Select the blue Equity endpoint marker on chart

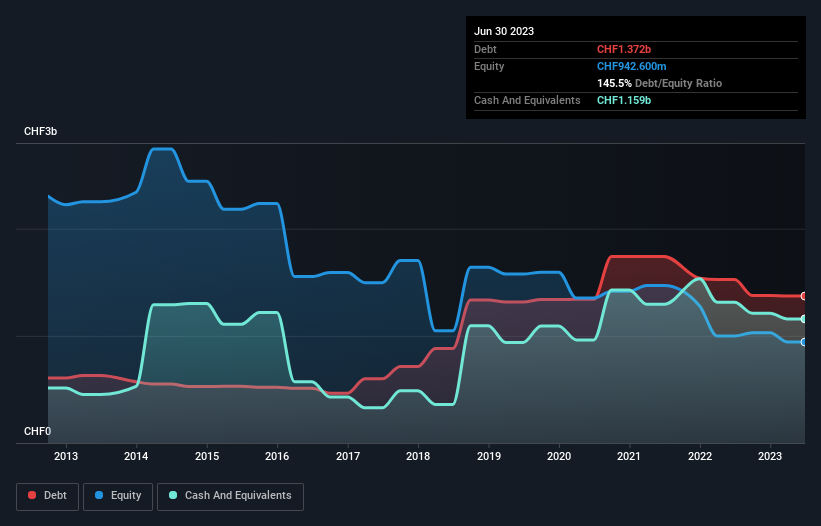pyautogui.click(x=804, y=342)
